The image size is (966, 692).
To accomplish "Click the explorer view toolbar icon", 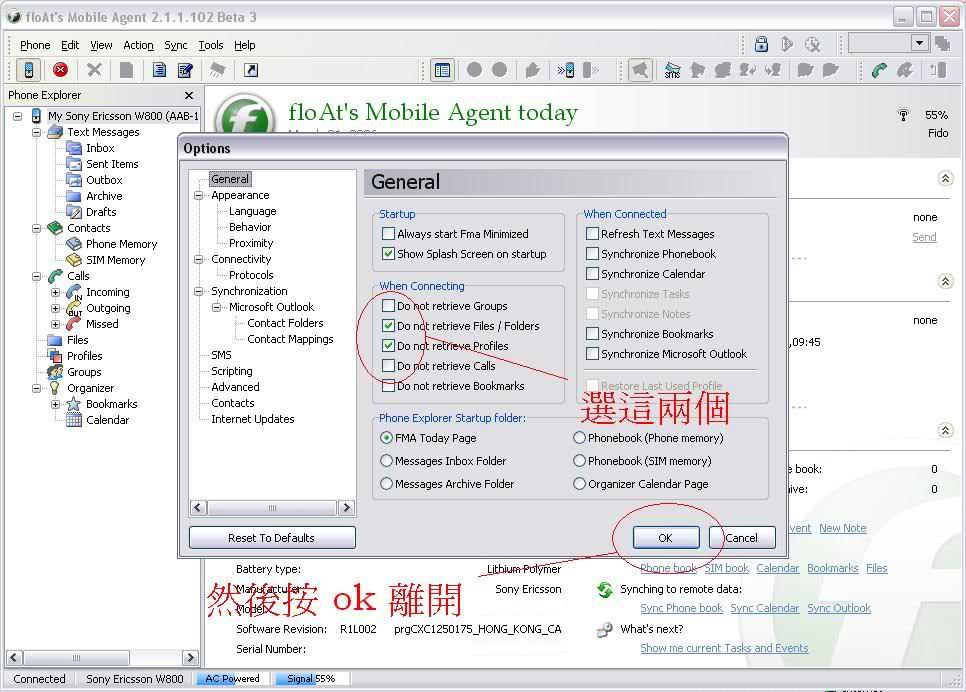I will (442, 70).
